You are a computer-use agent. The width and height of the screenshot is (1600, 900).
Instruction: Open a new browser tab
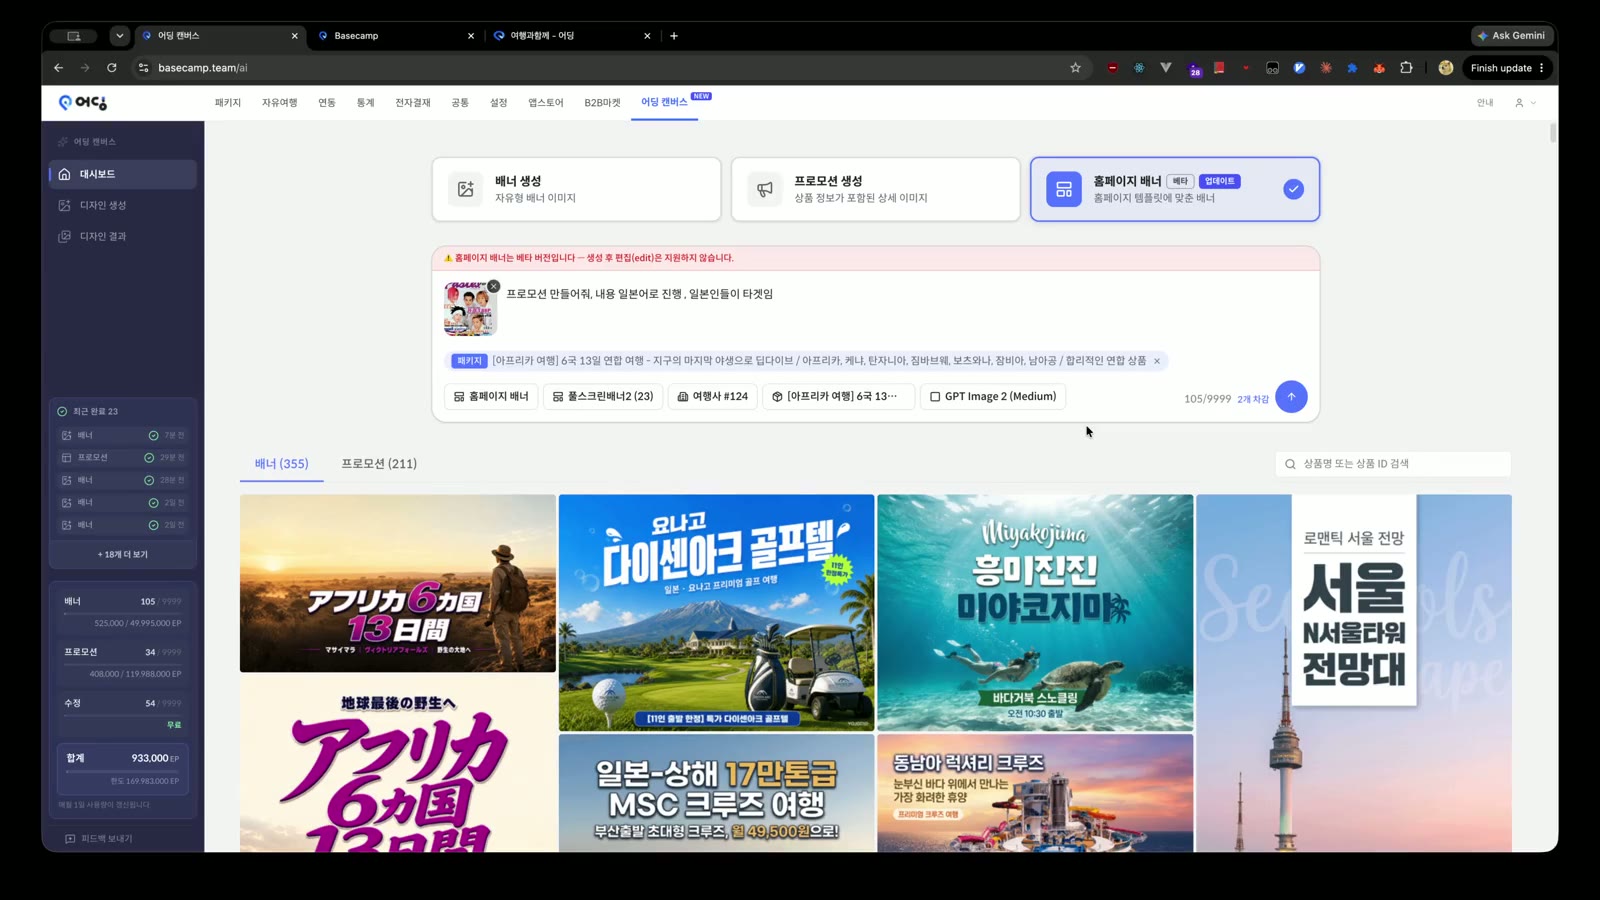point(674,36)
